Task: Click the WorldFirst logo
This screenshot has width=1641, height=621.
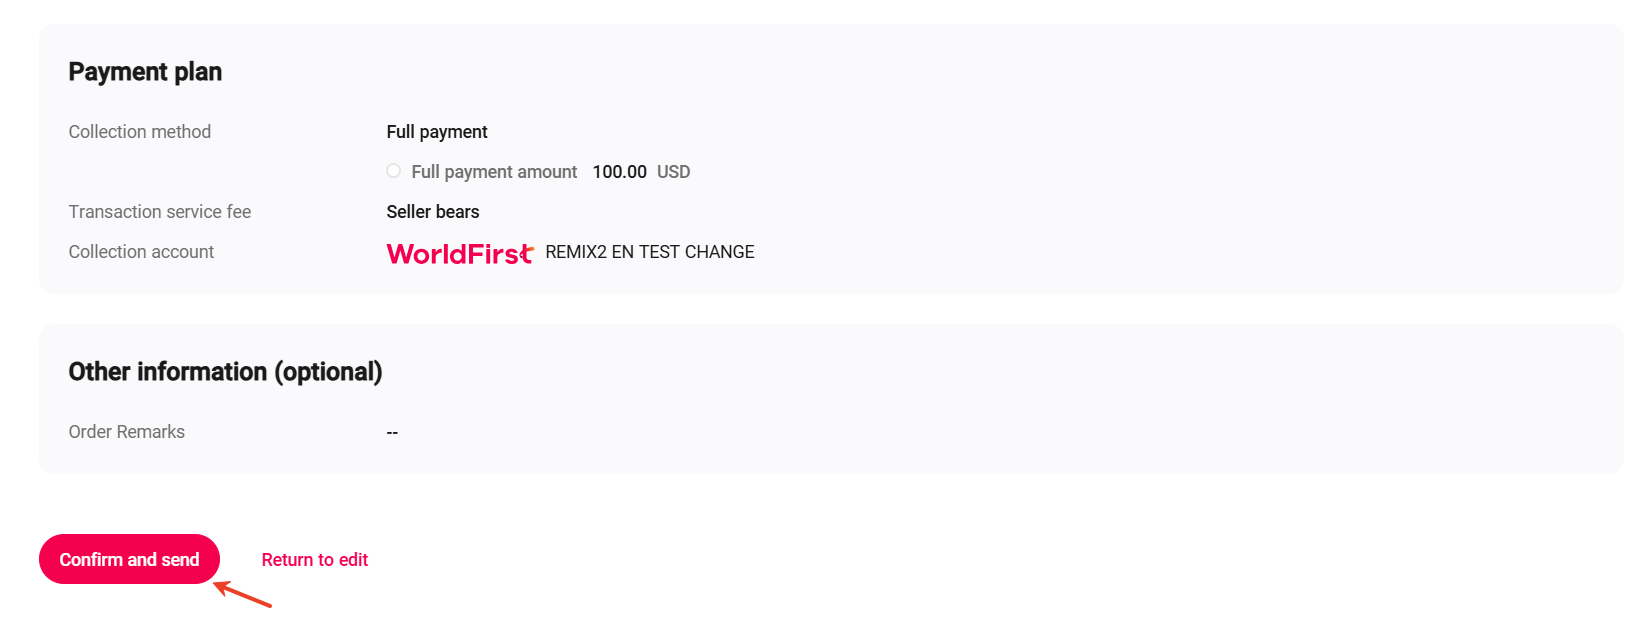Action: (459, 252)
